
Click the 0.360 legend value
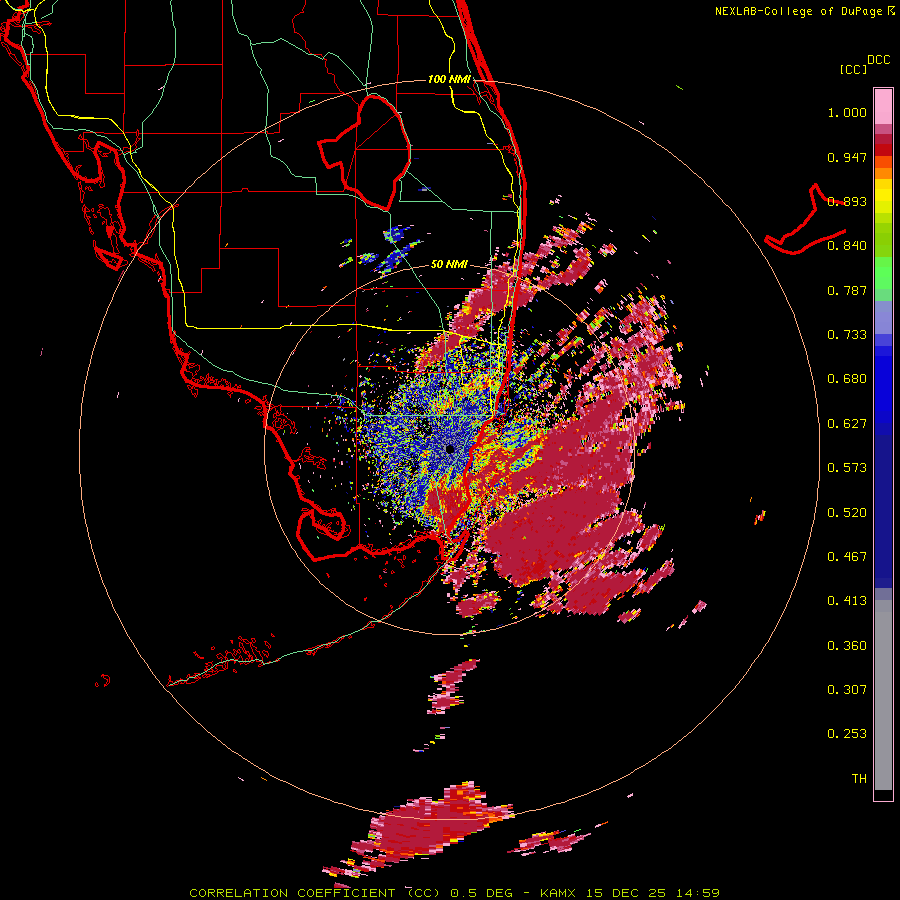tap(847, 646)
